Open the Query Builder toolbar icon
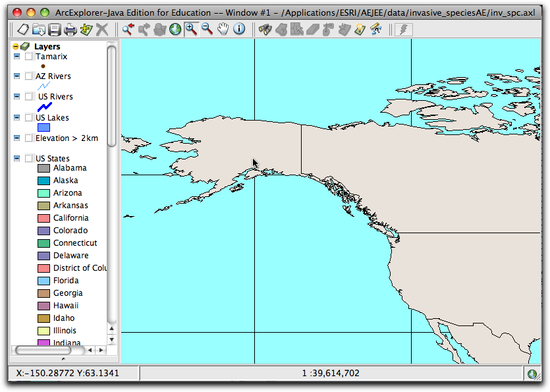Image resolution: width=550 pixels, height=392 pixels. (x=281, y=29)
